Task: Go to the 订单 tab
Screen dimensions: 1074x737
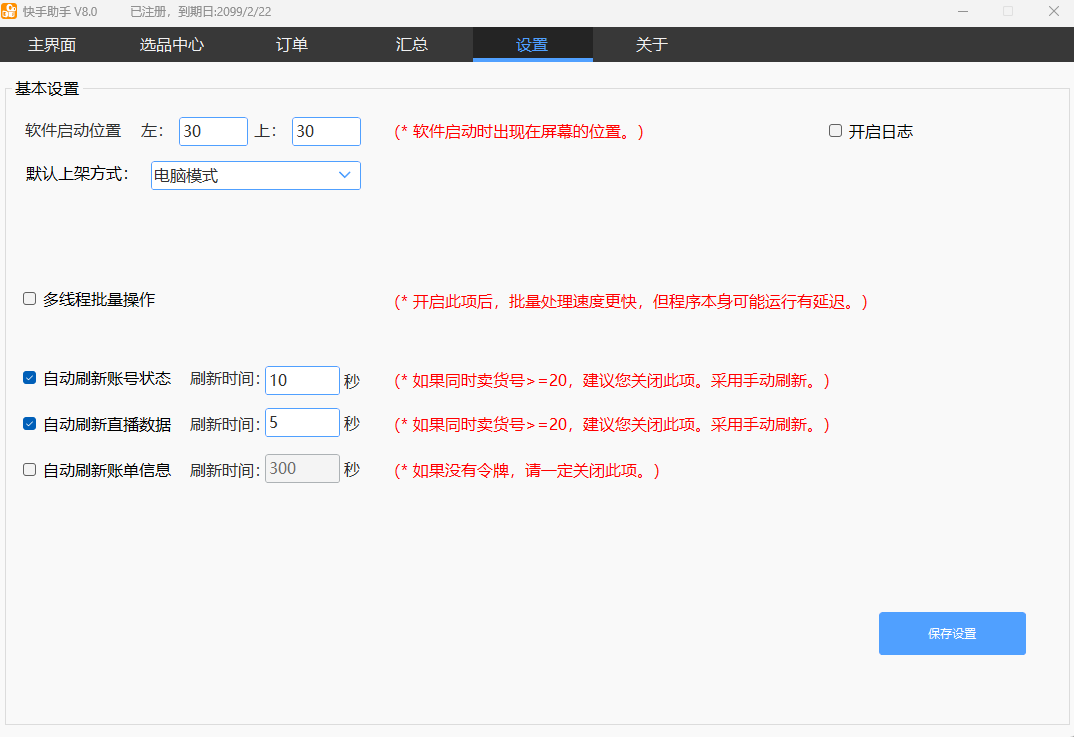Action: pos(292,45)
